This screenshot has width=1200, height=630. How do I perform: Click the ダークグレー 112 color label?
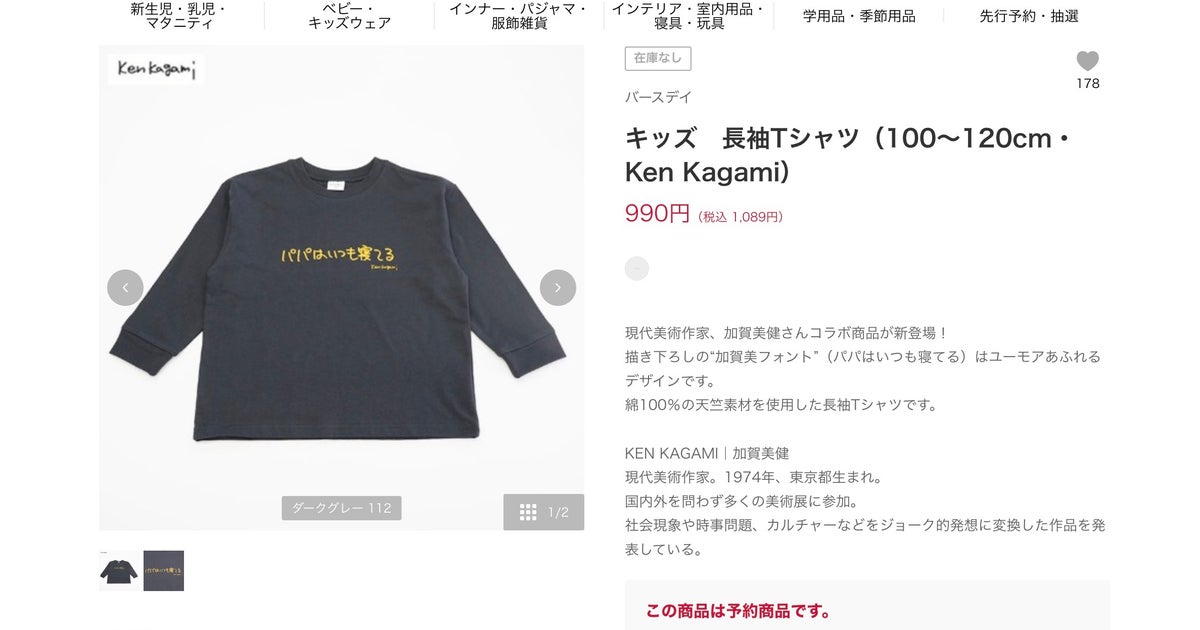point(341,508)
